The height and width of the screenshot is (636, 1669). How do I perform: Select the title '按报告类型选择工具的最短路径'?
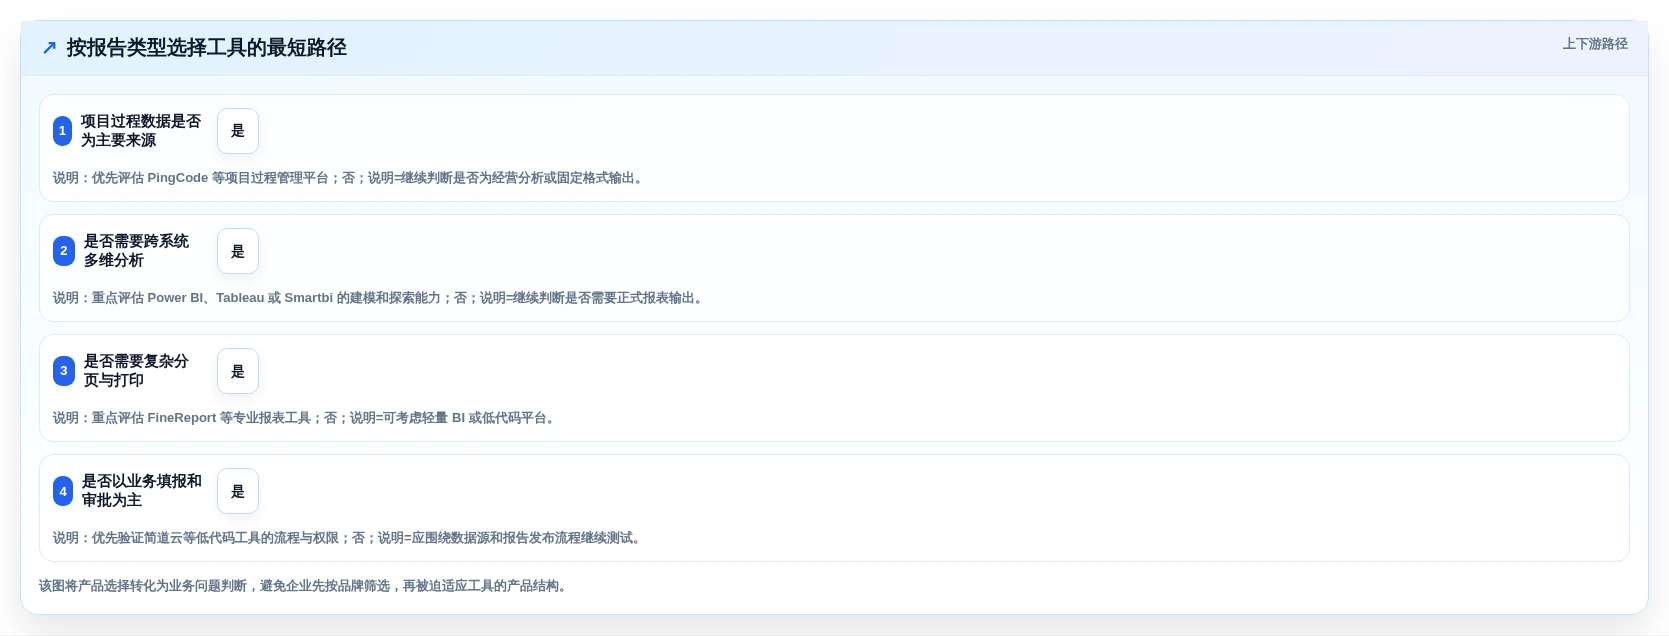tap(207, 48)
